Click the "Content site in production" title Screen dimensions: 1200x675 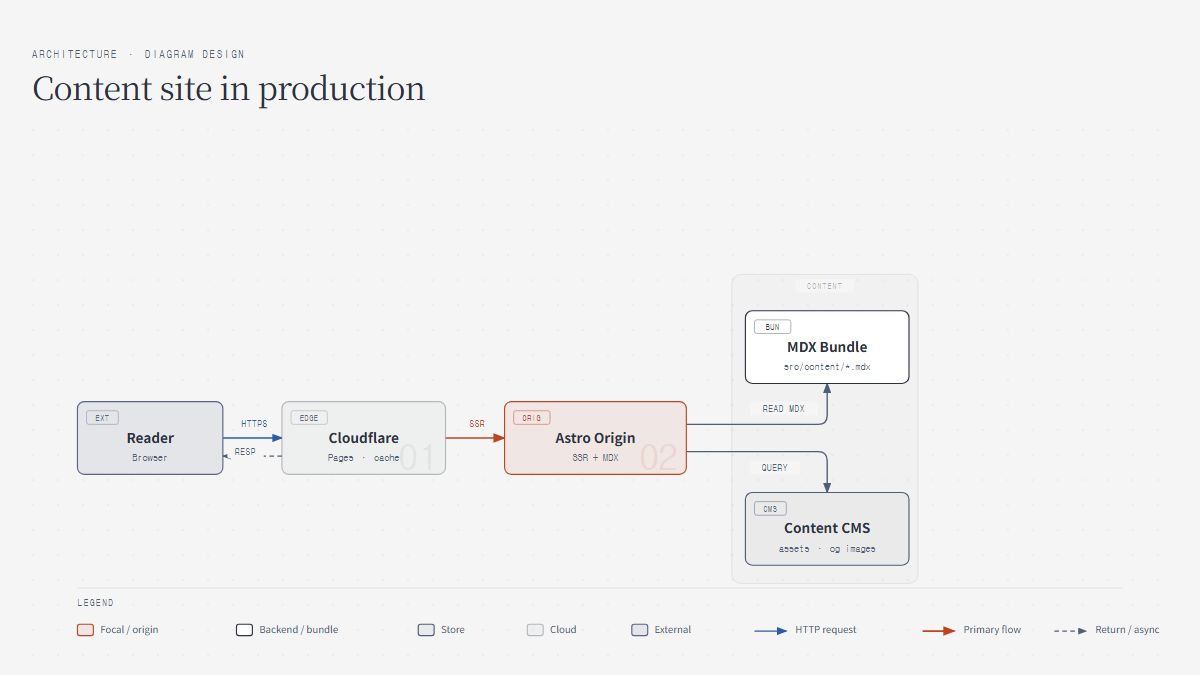tap(229, 89)
